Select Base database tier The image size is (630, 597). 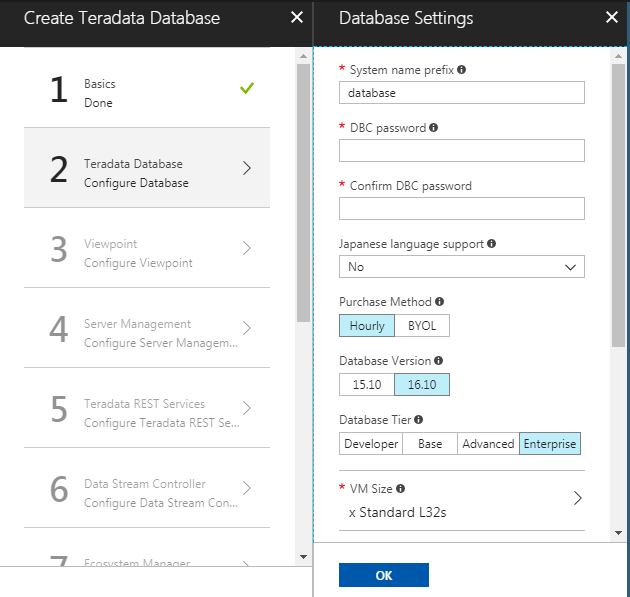[430, 444]
